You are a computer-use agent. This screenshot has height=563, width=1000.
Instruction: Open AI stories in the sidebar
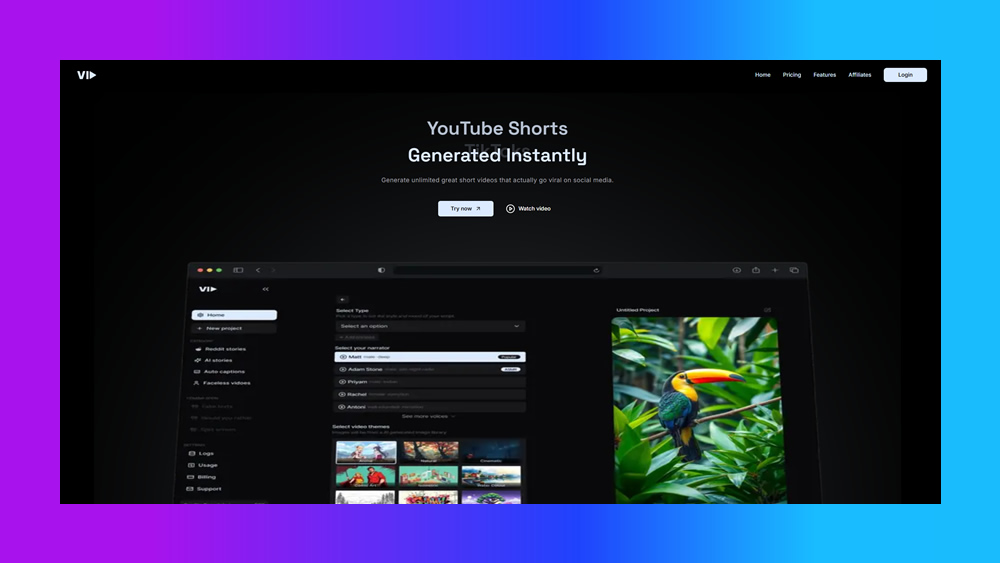[x=218, y=360]
